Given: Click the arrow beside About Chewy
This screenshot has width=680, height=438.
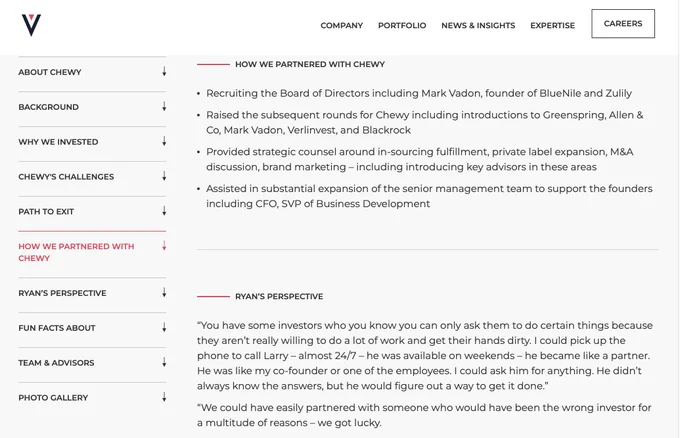Looking at the screenshot, I should 164,72.
